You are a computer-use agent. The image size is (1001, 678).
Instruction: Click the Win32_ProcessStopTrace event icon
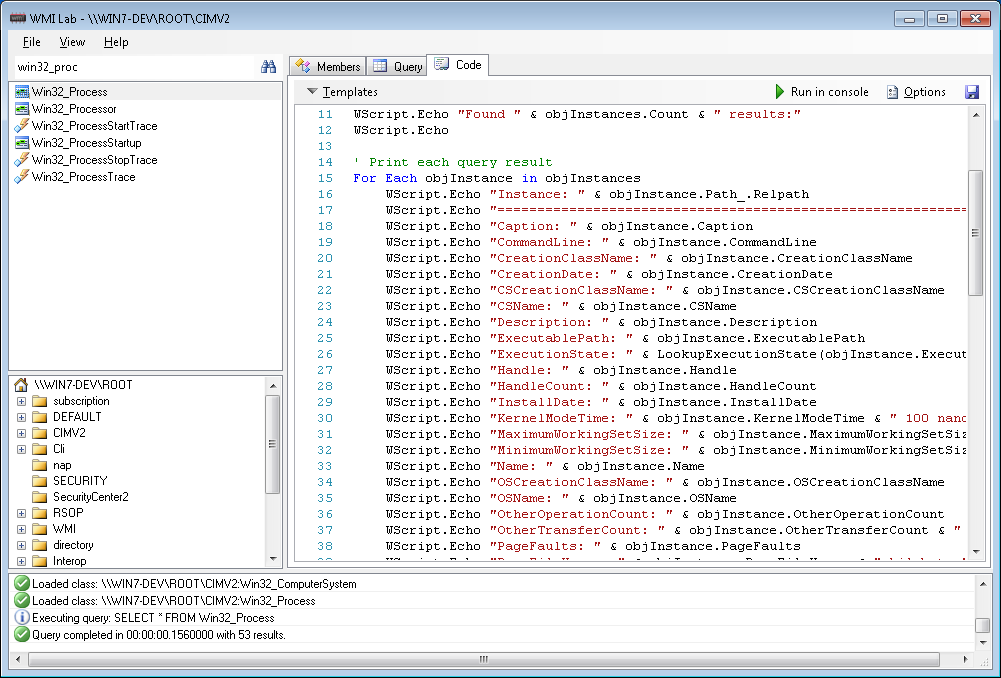coord(22,160)
